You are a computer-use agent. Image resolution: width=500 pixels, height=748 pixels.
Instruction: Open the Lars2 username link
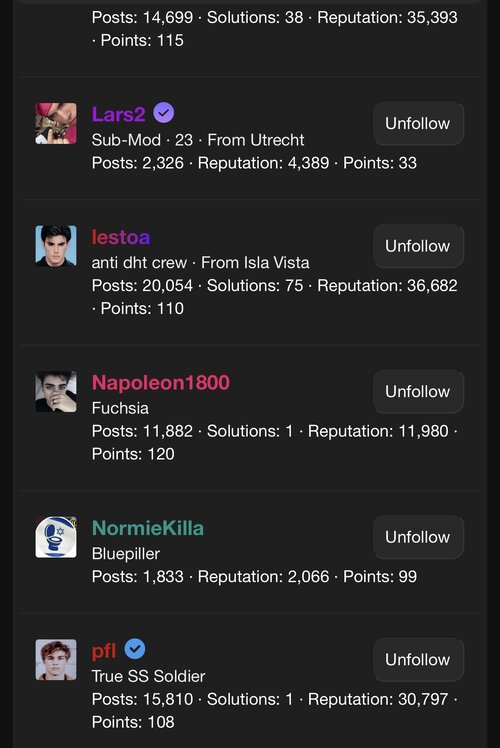coord(119,114)
